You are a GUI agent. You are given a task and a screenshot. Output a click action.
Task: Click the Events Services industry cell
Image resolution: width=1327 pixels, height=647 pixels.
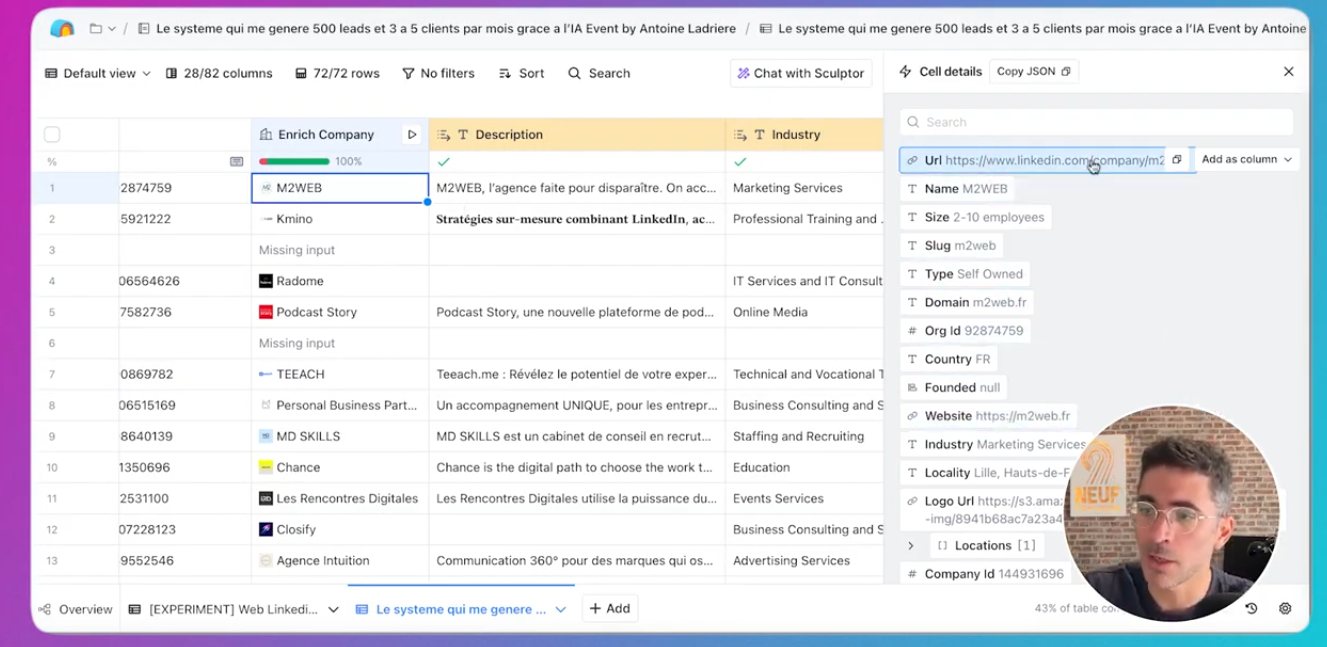804,498
